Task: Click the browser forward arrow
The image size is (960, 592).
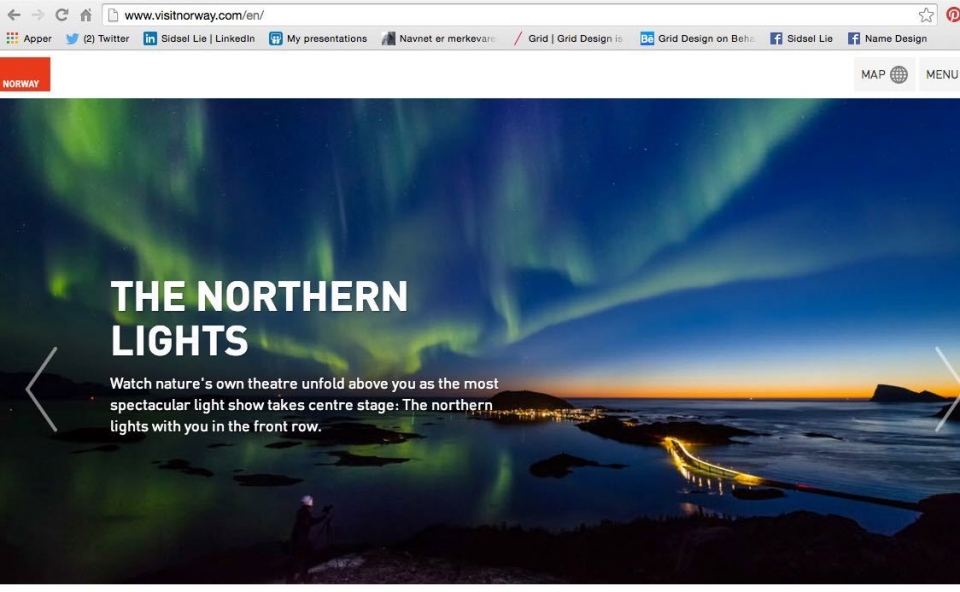Action: (37, 15)
